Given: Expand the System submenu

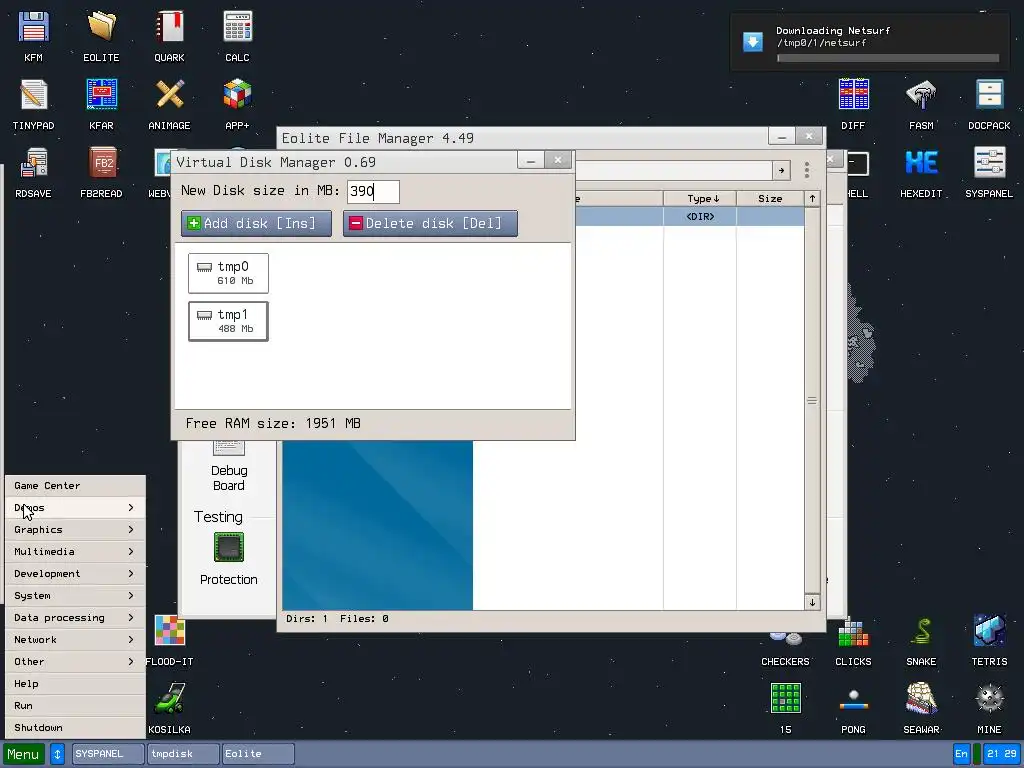Looking at the screenshot, I should pos(75,596).
